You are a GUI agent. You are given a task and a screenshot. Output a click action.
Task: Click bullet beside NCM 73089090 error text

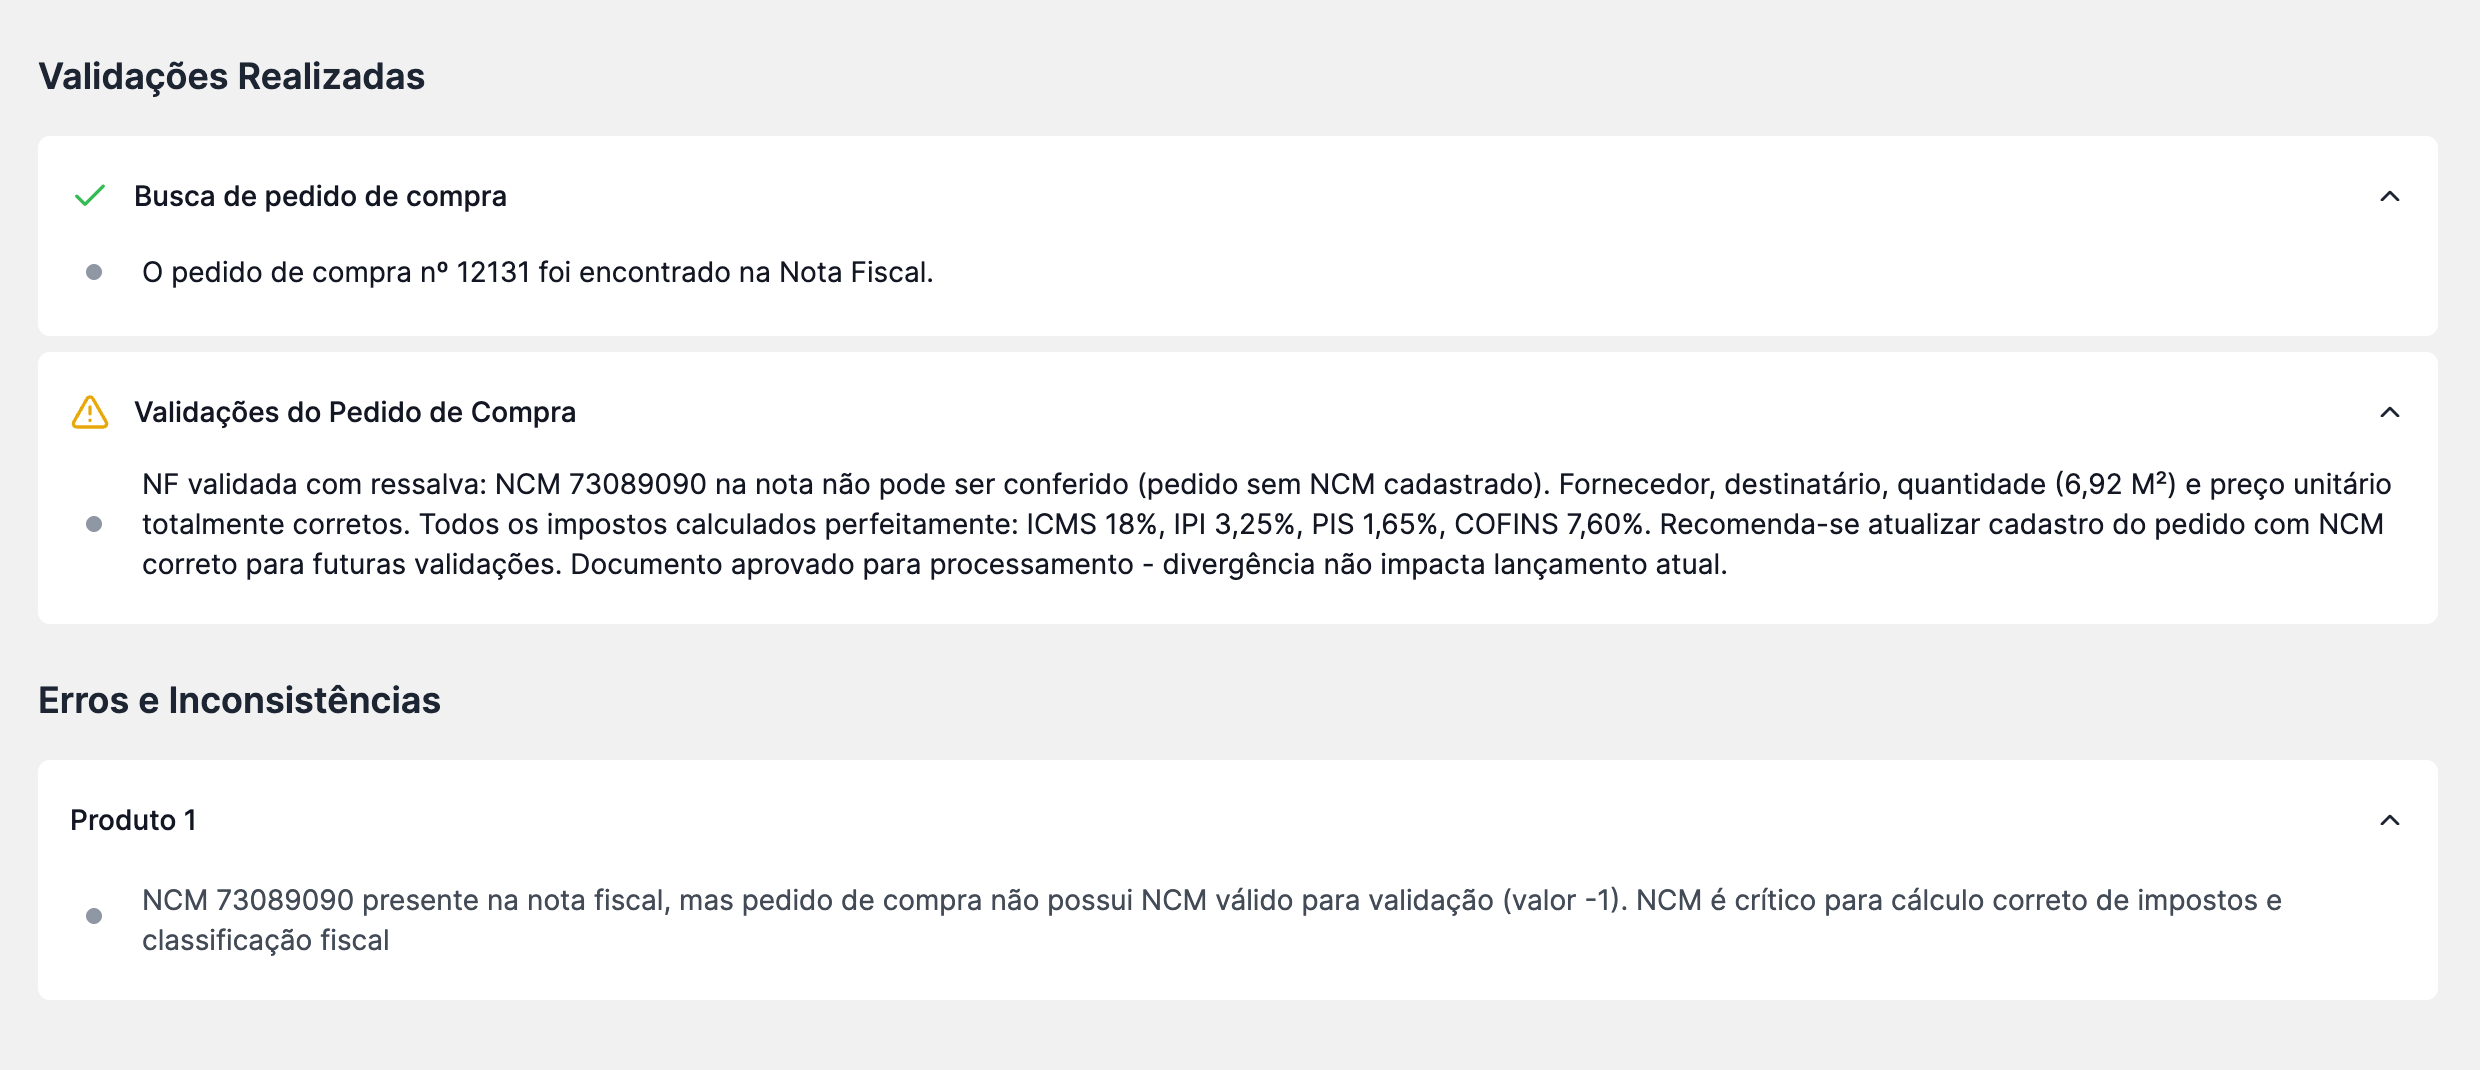(x=94, y=916)
